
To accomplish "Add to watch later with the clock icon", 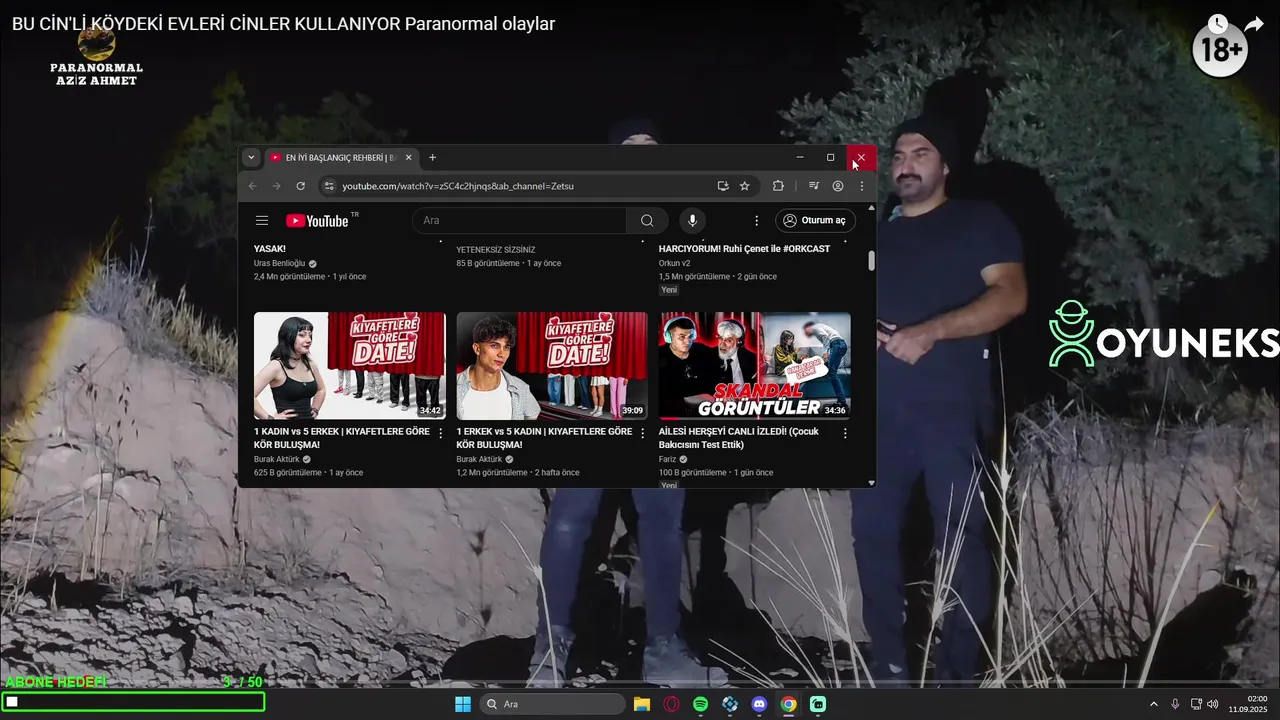I will click(1217, 24).
